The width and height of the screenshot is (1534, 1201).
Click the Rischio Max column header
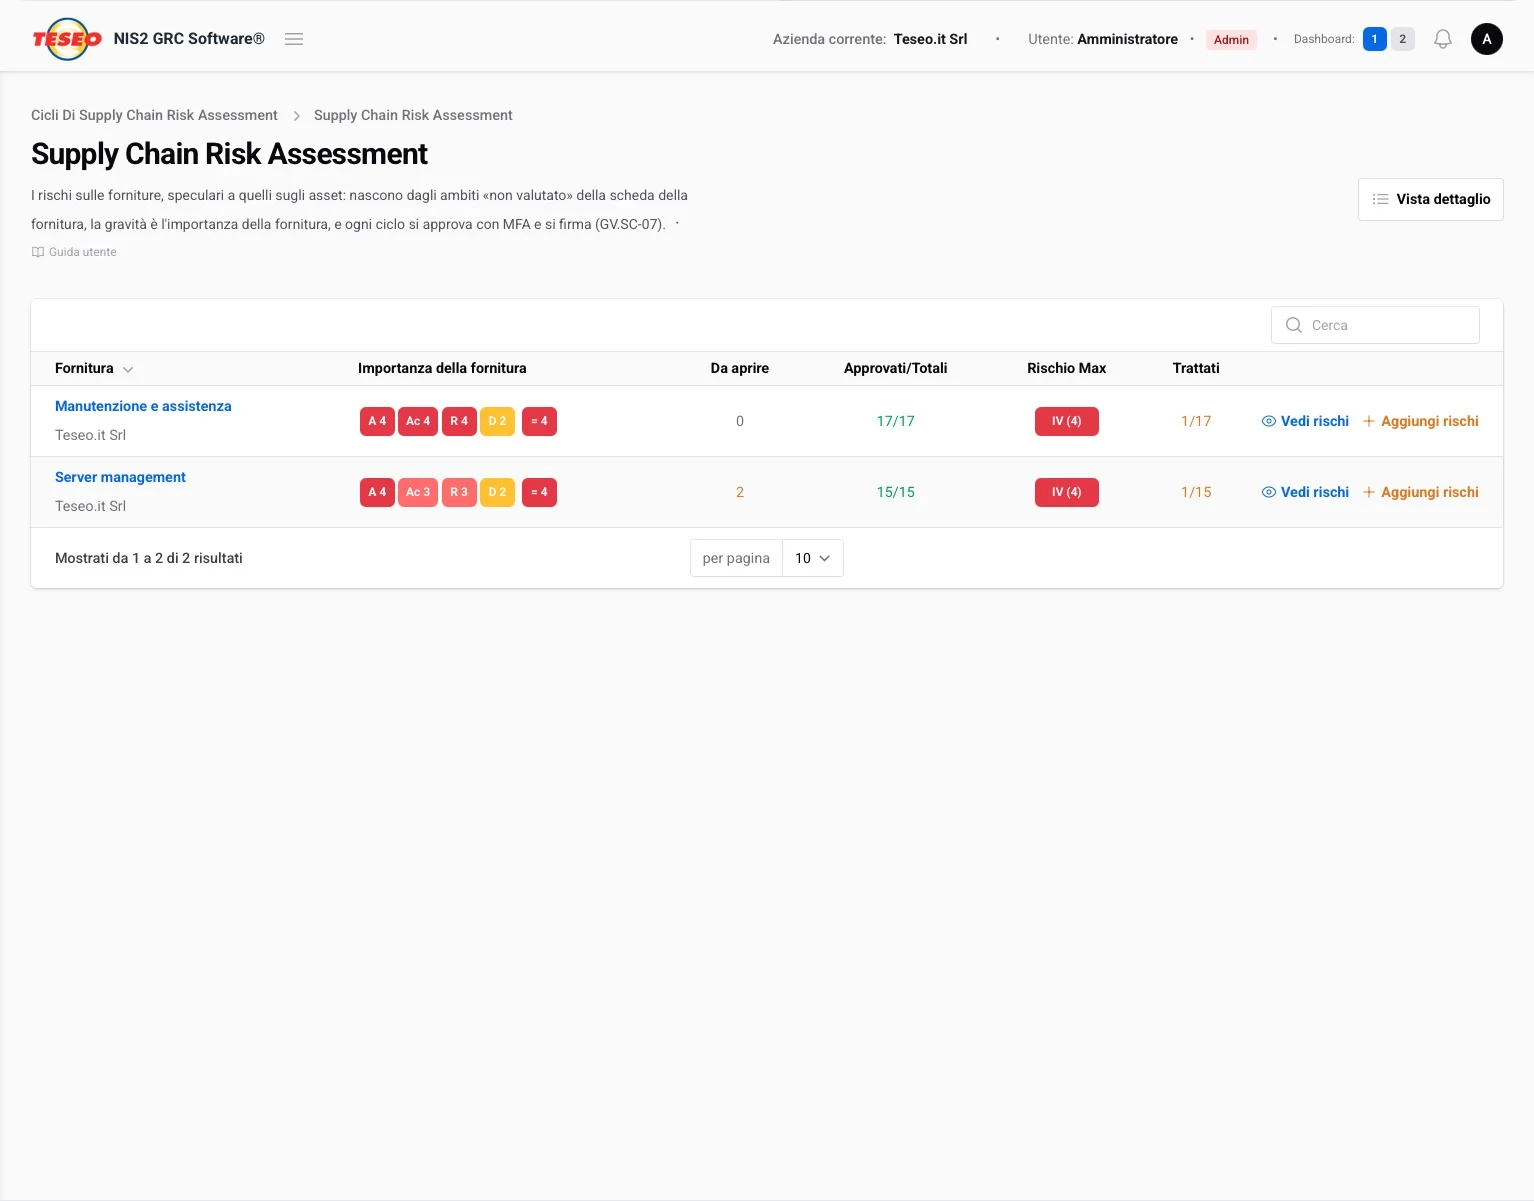[x=1066, y=368]
